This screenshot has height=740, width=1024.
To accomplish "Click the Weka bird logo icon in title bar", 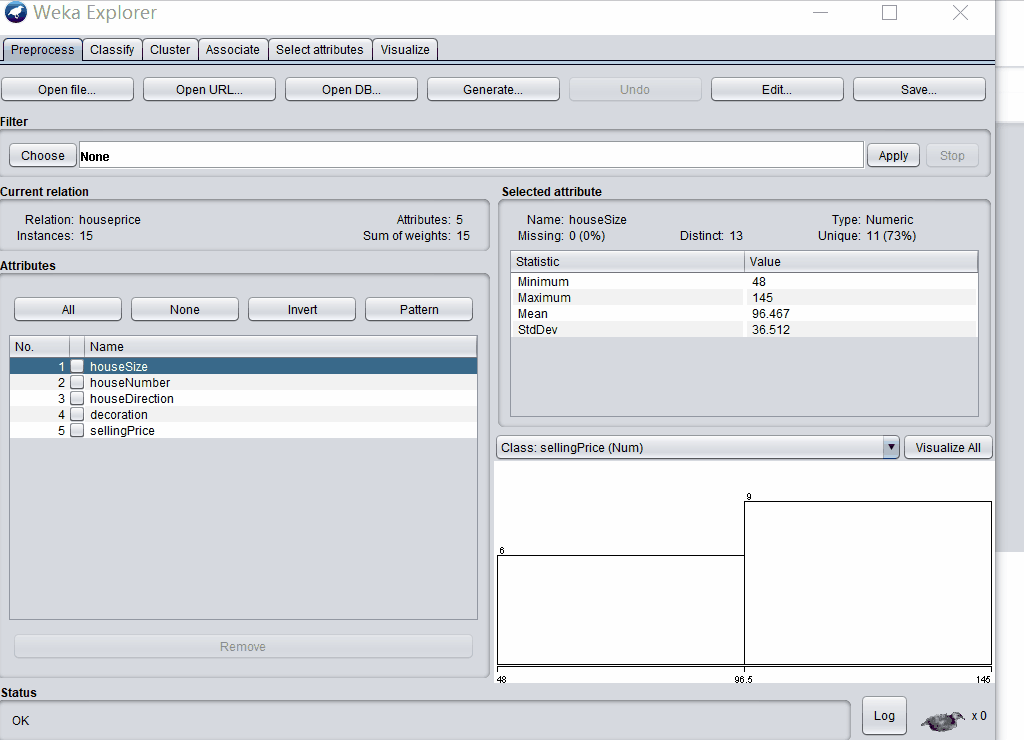I will click(15, 12).
